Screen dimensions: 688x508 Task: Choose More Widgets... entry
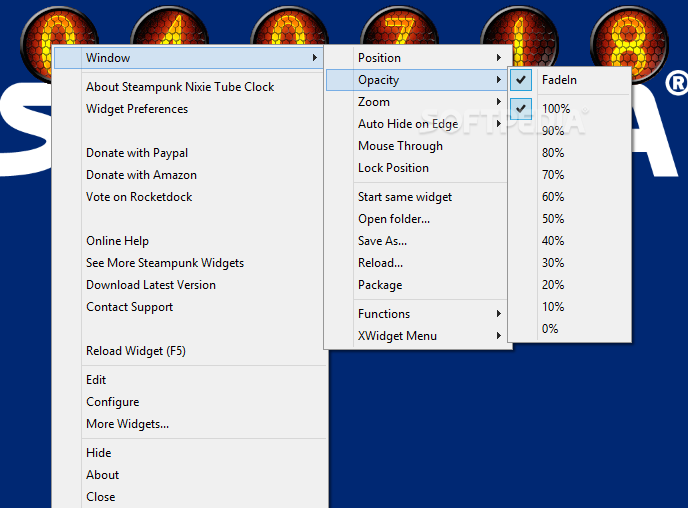[190, 424]
